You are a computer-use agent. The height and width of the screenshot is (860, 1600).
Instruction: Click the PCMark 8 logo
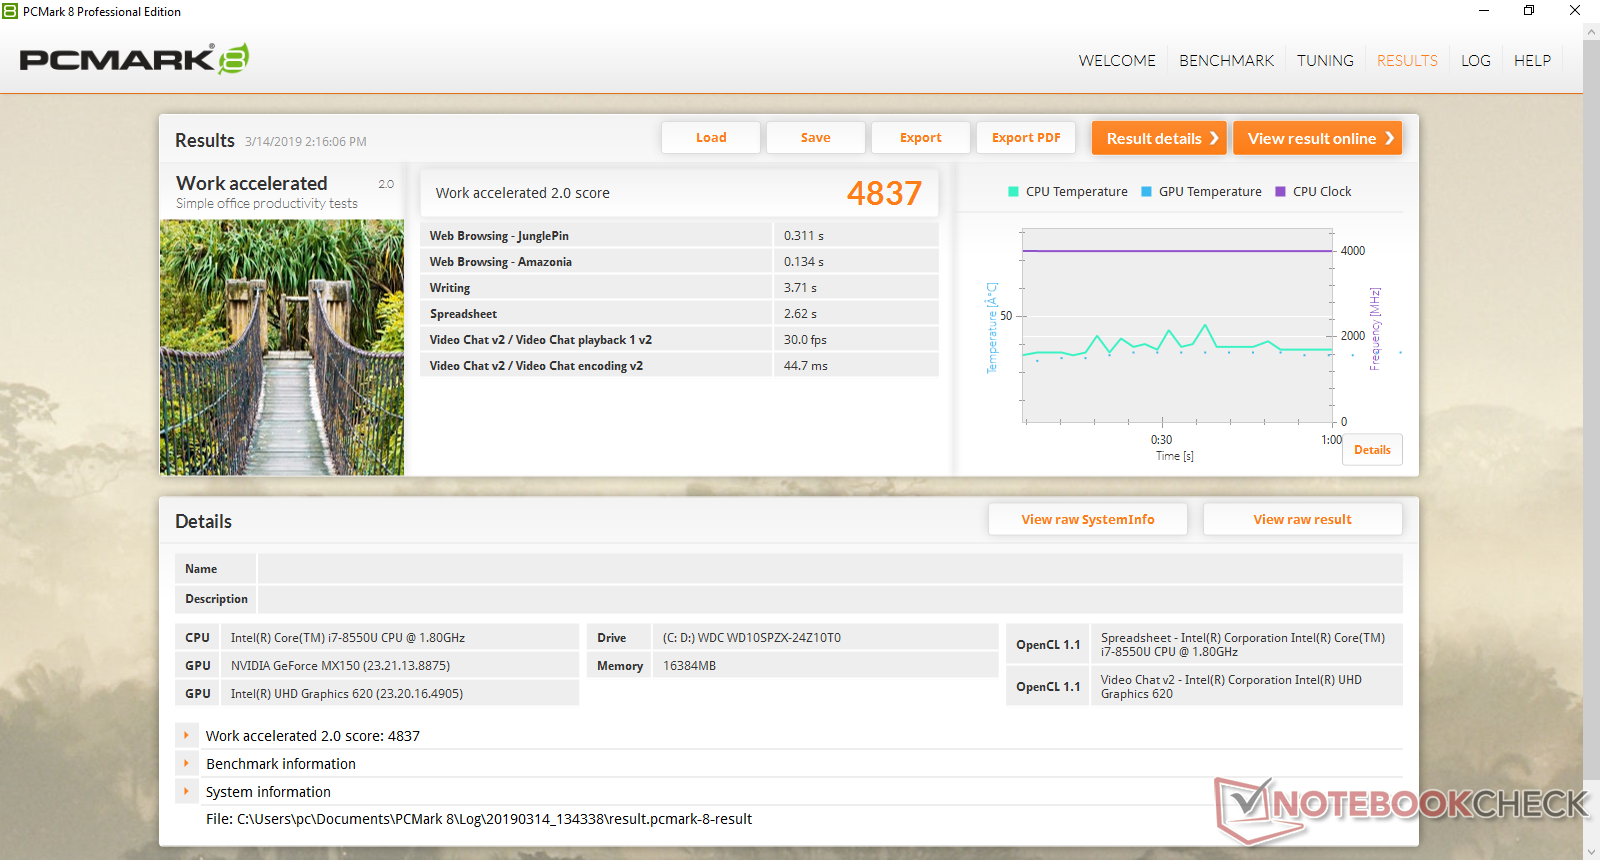[134, 59]
